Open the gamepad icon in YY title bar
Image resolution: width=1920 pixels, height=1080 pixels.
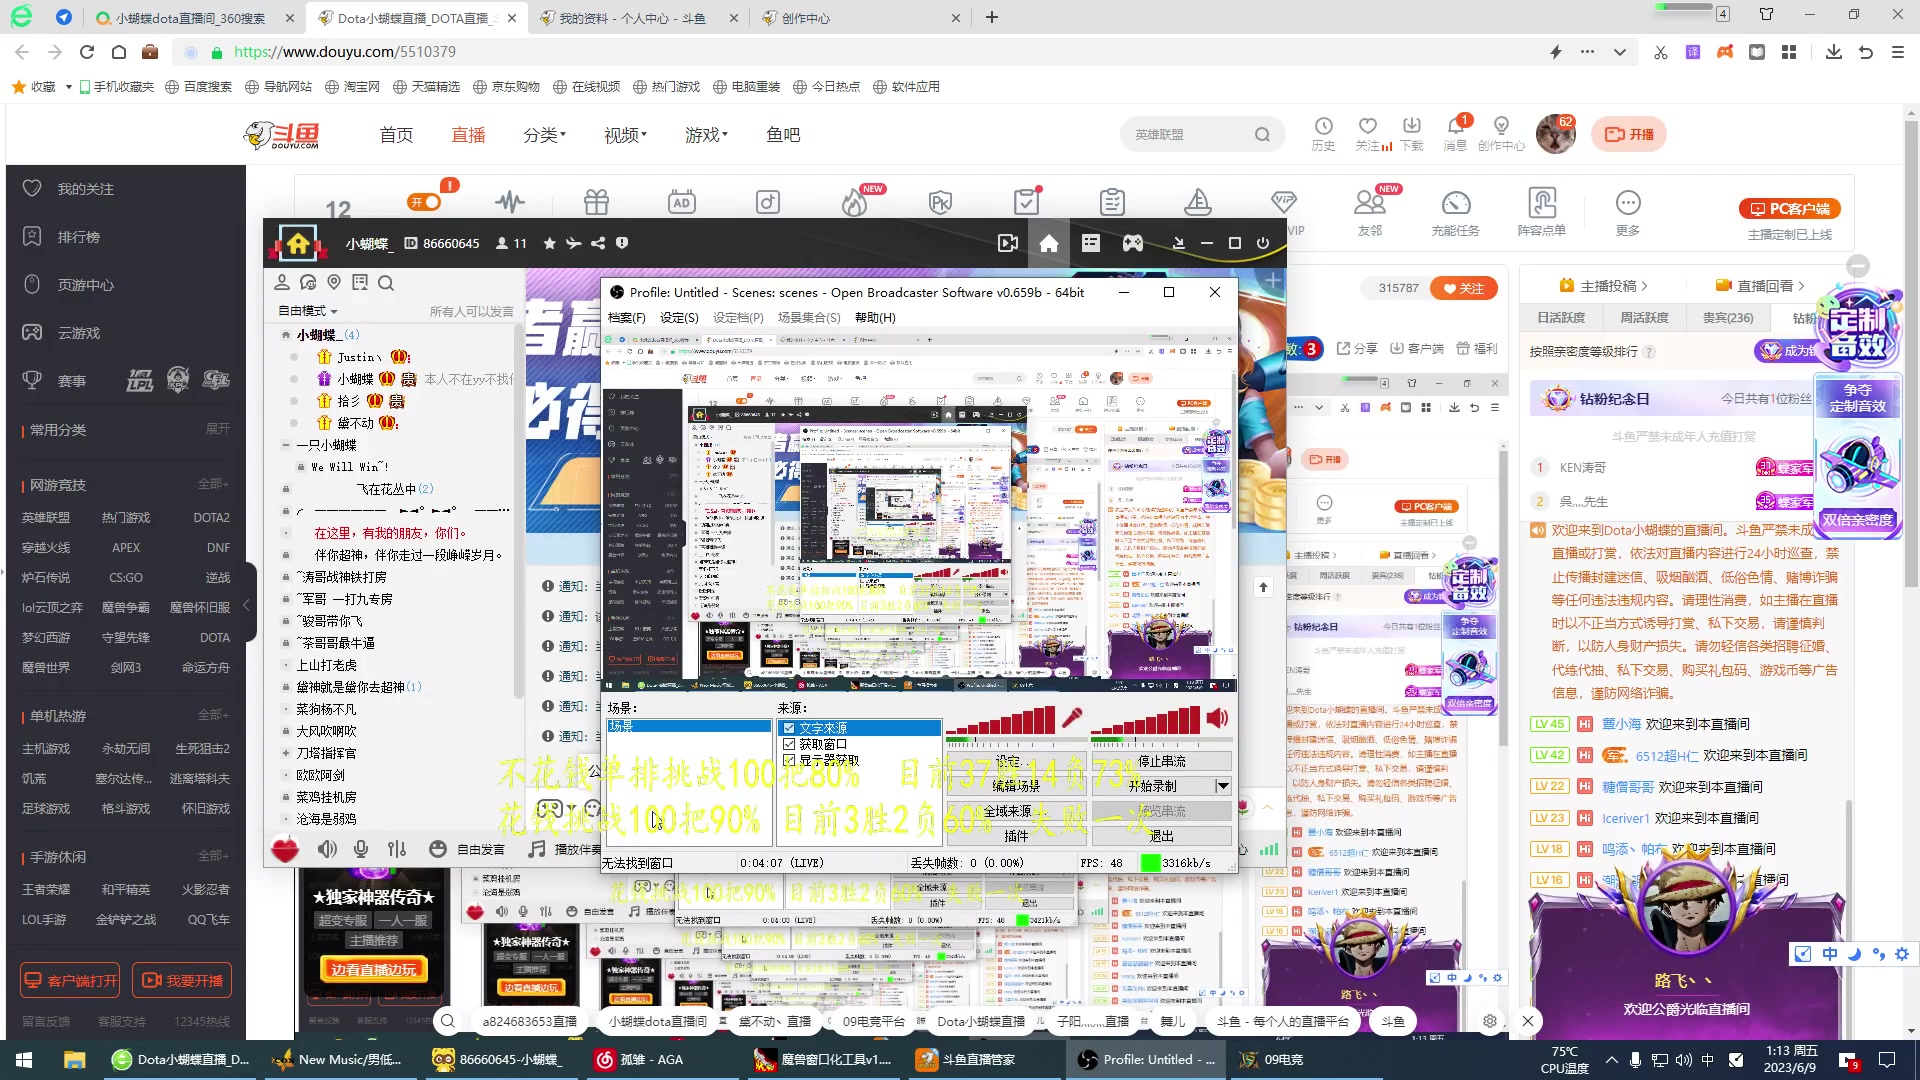pos(1132,243)
